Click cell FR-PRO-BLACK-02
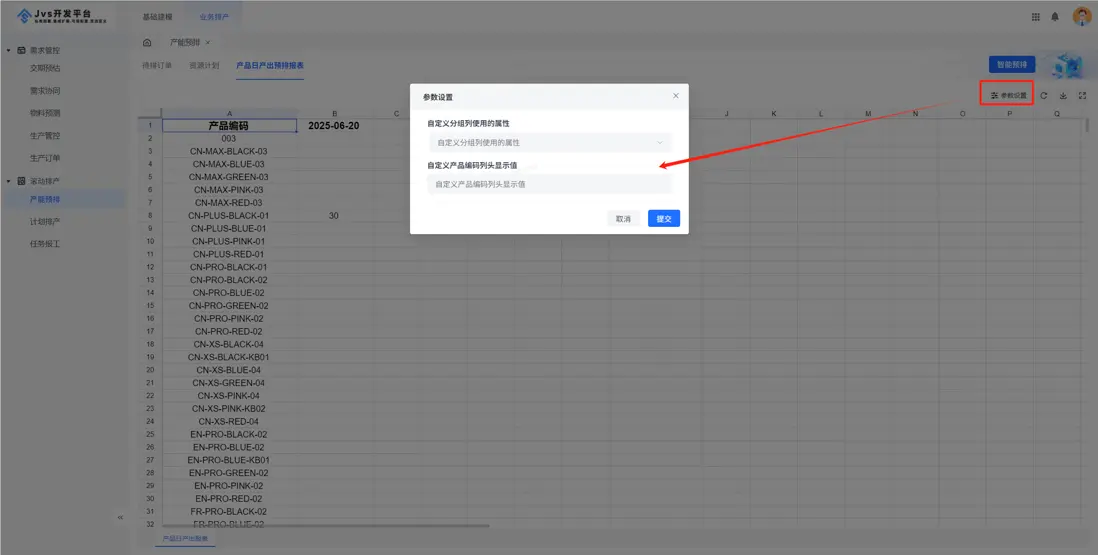Image resolution: width=1098 pixels, height=555 pixels. tap(229, 512)
